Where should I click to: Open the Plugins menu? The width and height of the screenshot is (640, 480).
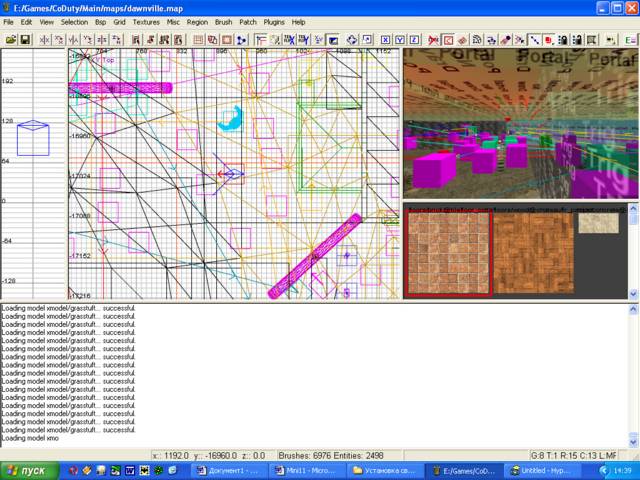point(272,21)
